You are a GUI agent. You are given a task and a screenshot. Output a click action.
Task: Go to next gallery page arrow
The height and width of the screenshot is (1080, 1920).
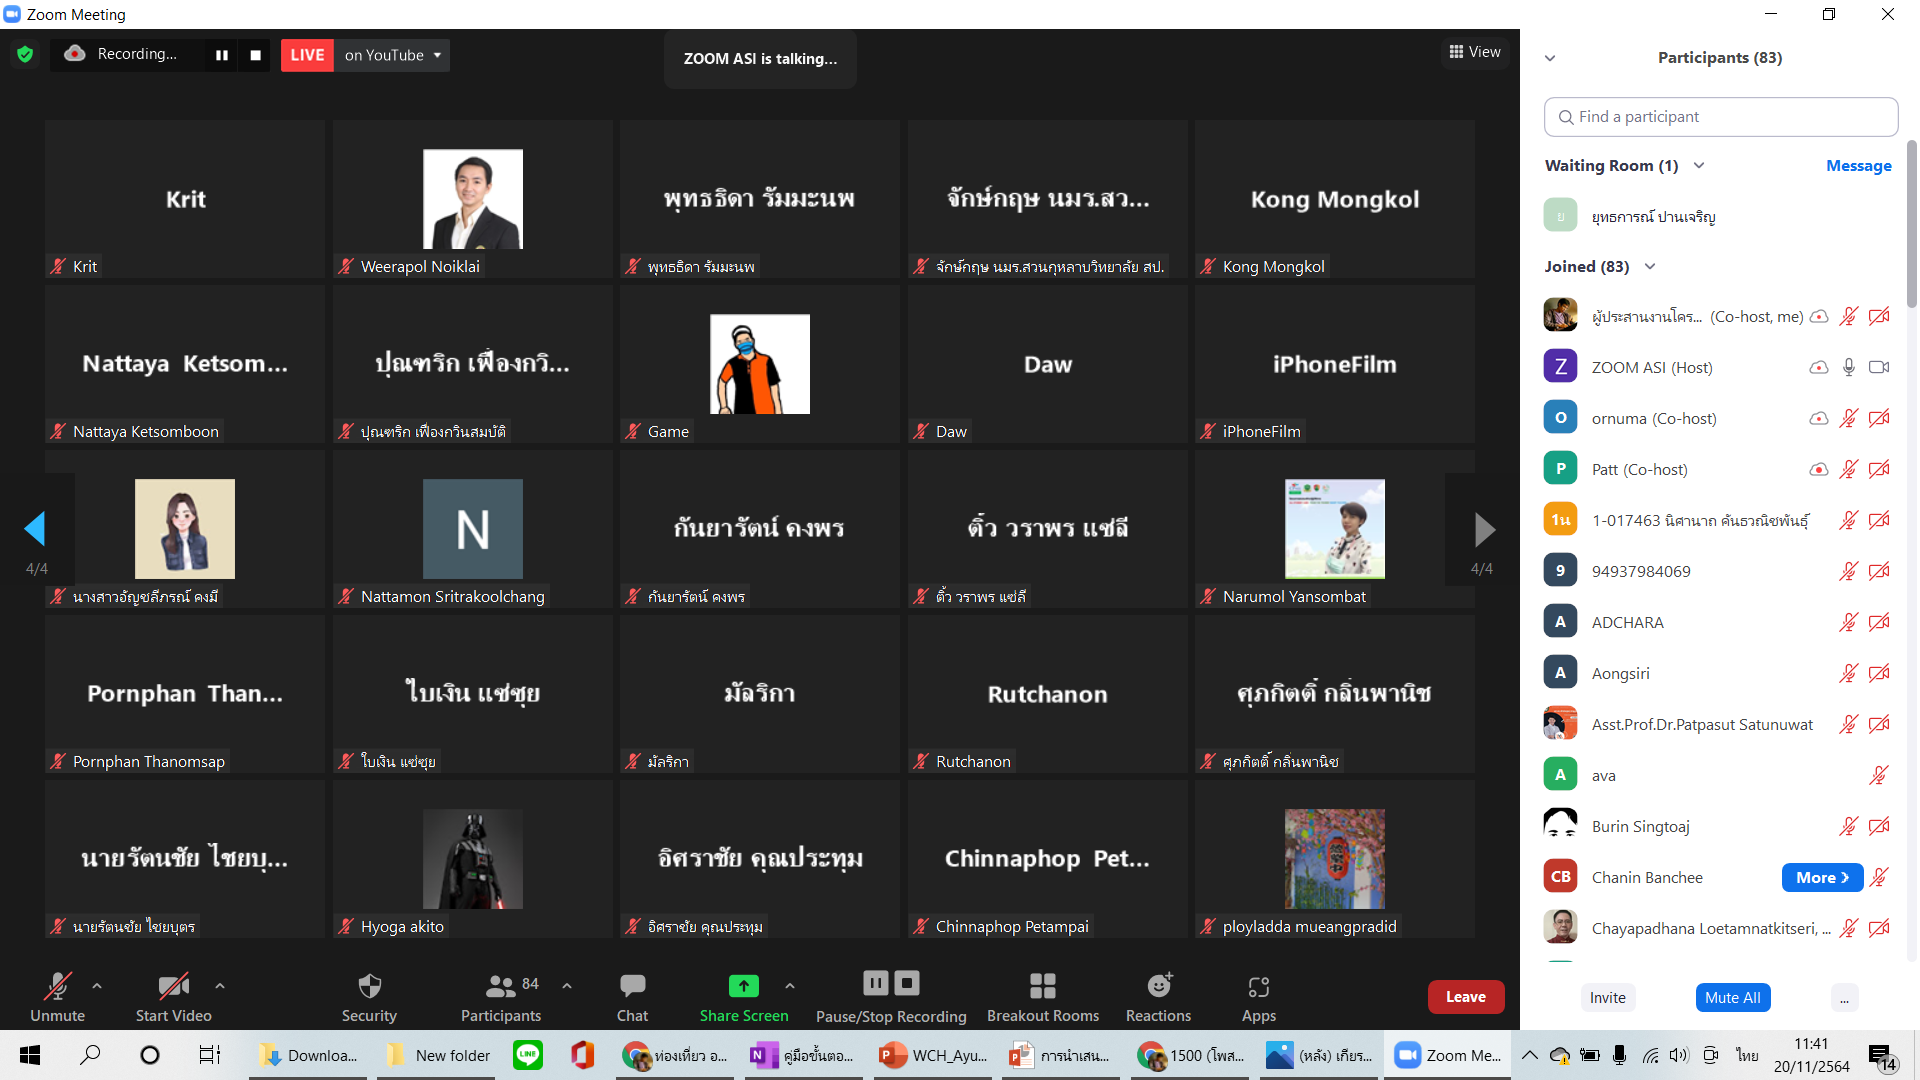[x=1485, y=529]
